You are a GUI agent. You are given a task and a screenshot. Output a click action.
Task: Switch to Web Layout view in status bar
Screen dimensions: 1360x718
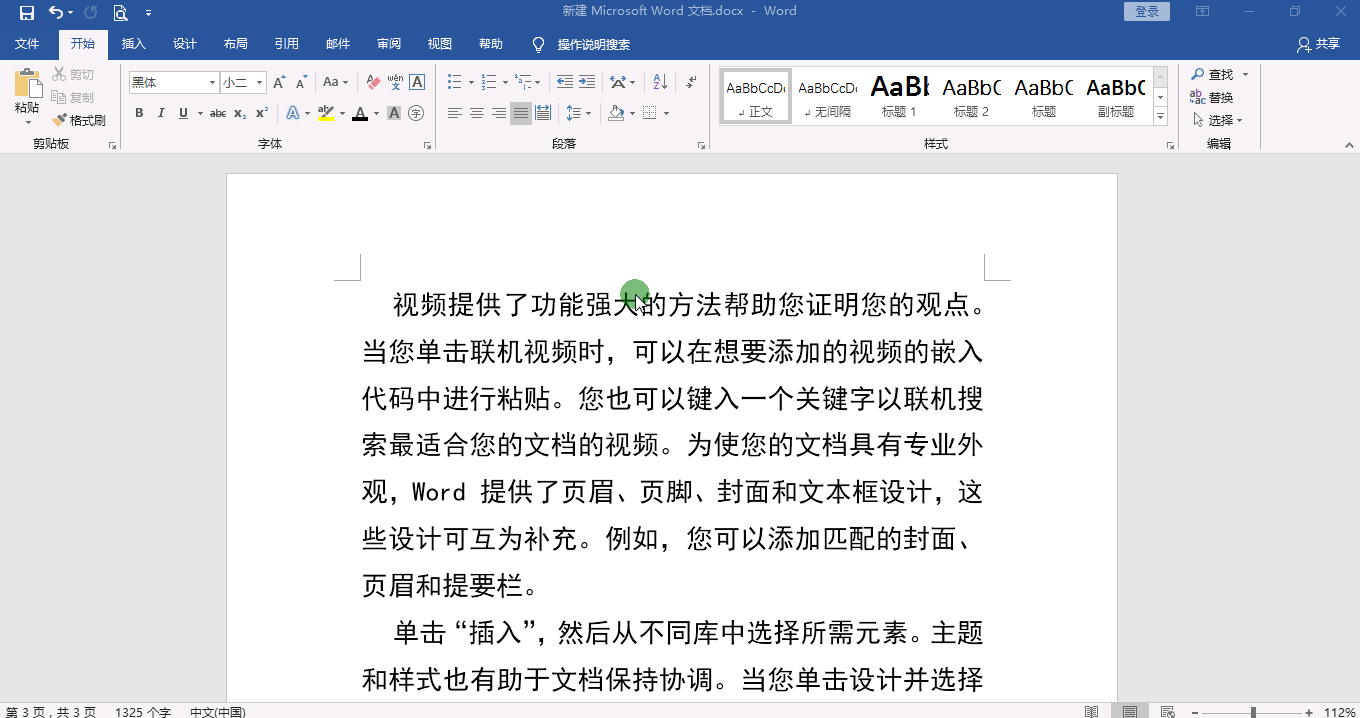coord(1167,711)
